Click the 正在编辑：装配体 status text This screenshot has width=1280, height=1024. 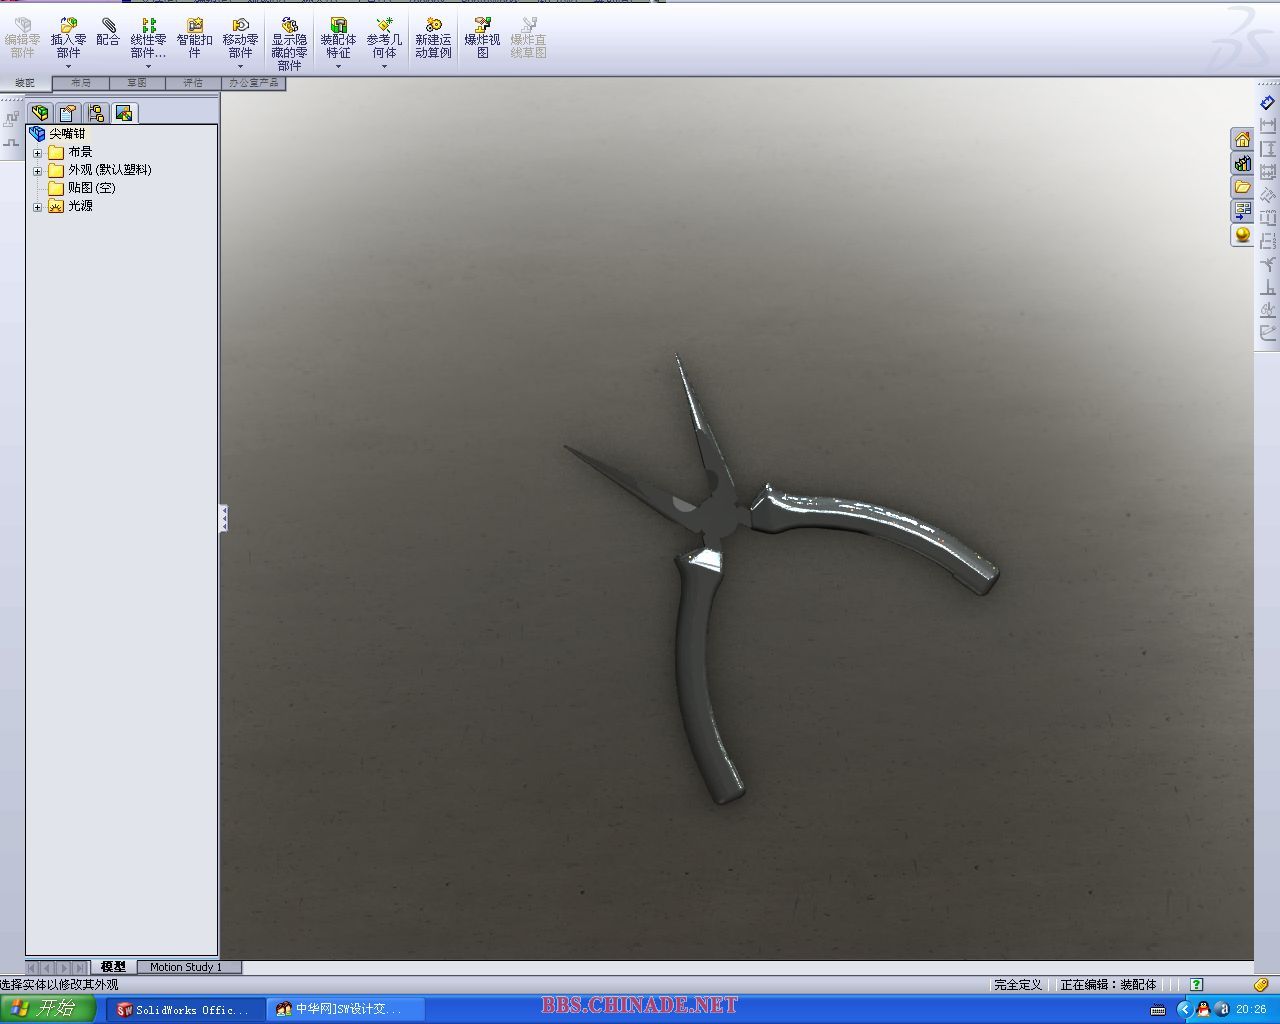point(1108,985)
